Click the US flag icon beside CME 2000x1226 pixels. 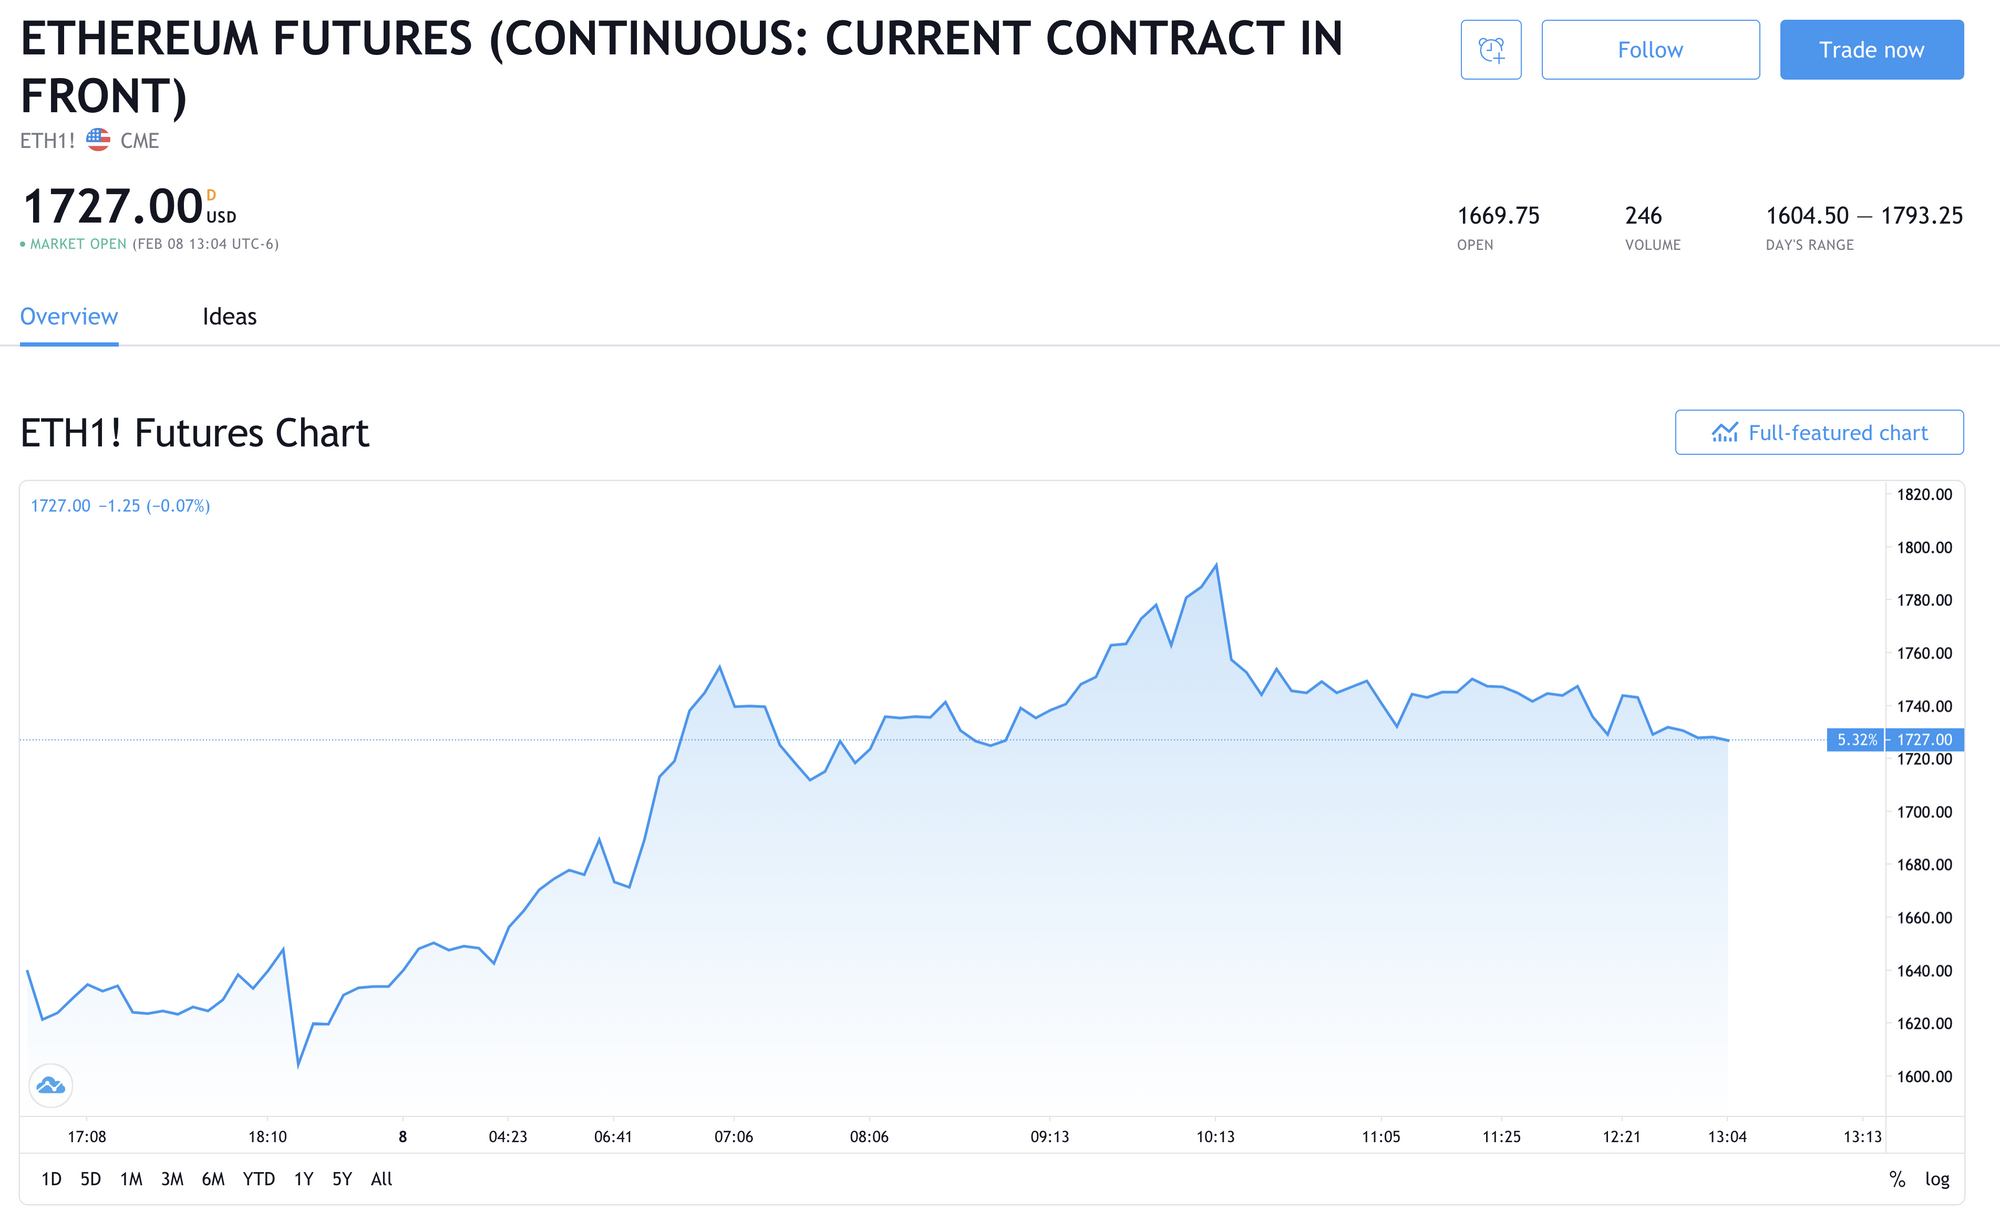click(x=98, y=140)
